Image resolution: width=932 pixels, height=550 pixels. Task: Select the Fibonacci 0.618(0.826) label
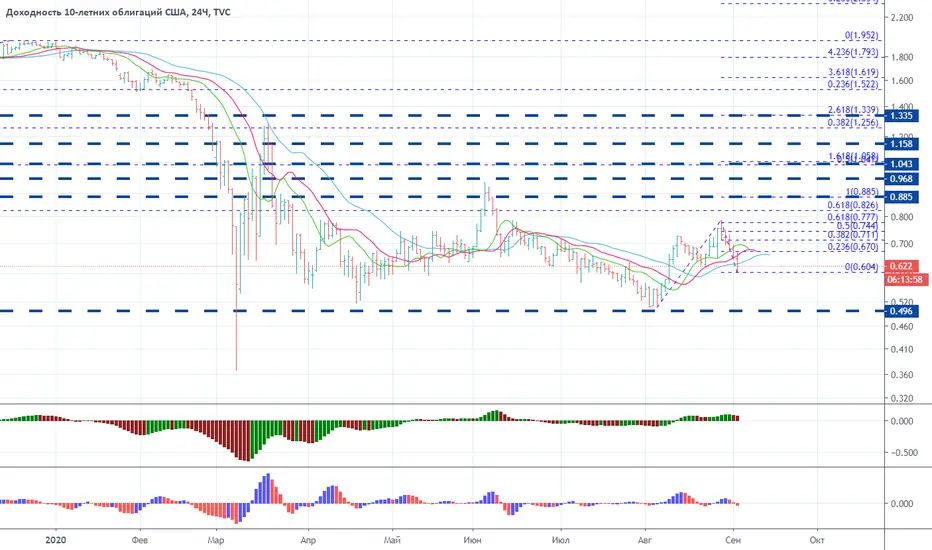pyautogui.click(x=853, y=205)
